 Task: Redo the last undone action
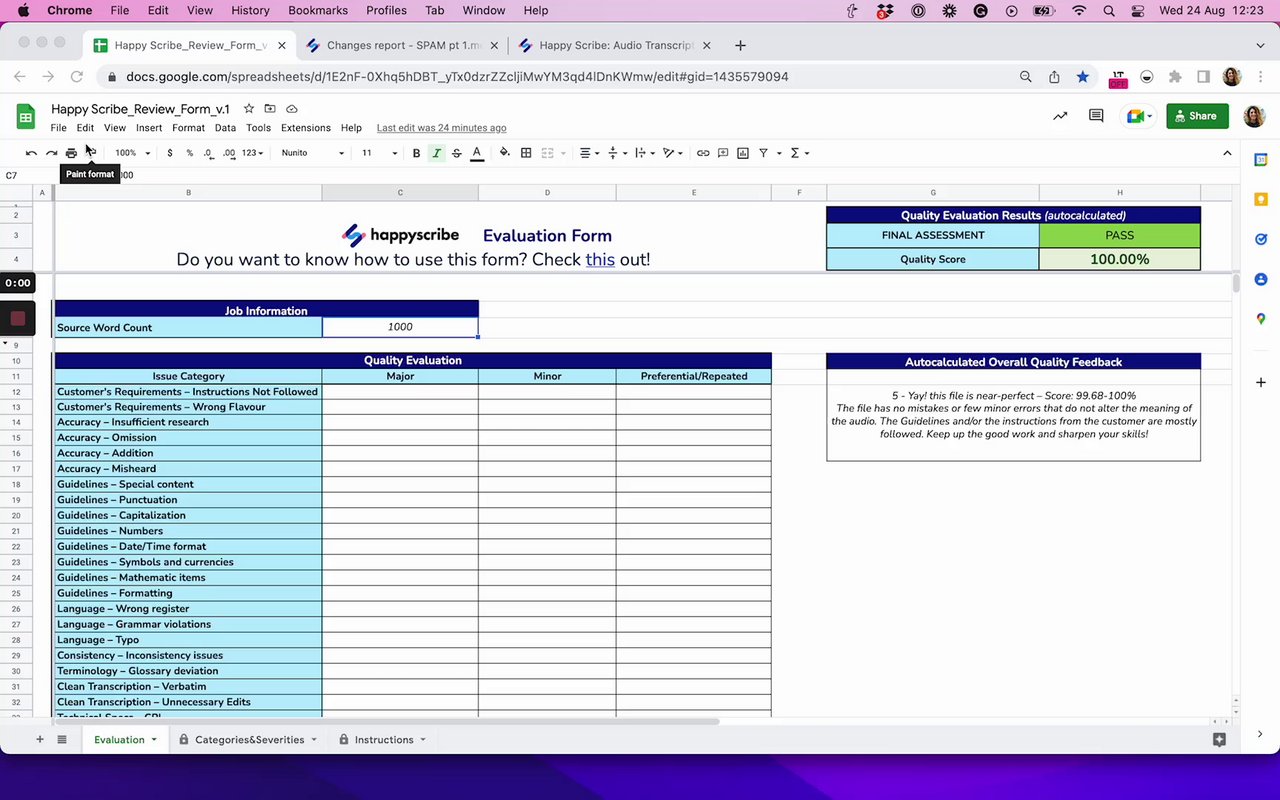tap(51, 153)
